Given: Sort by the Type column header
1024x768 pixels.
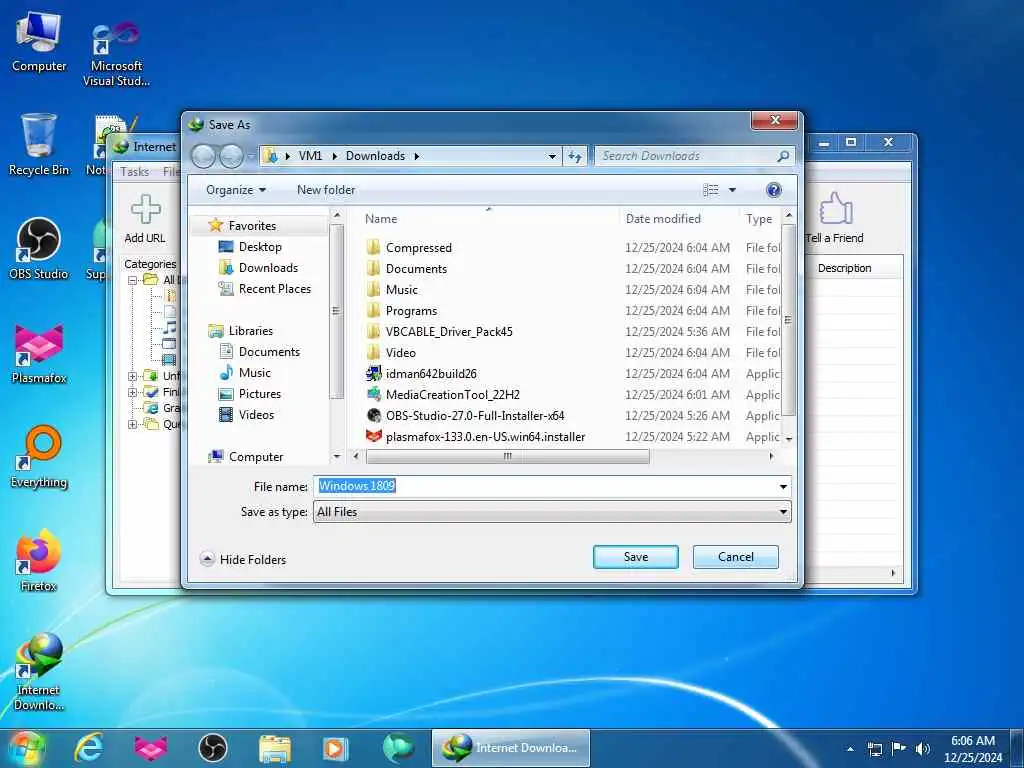Looking at the screenshot, I should 760,219.
